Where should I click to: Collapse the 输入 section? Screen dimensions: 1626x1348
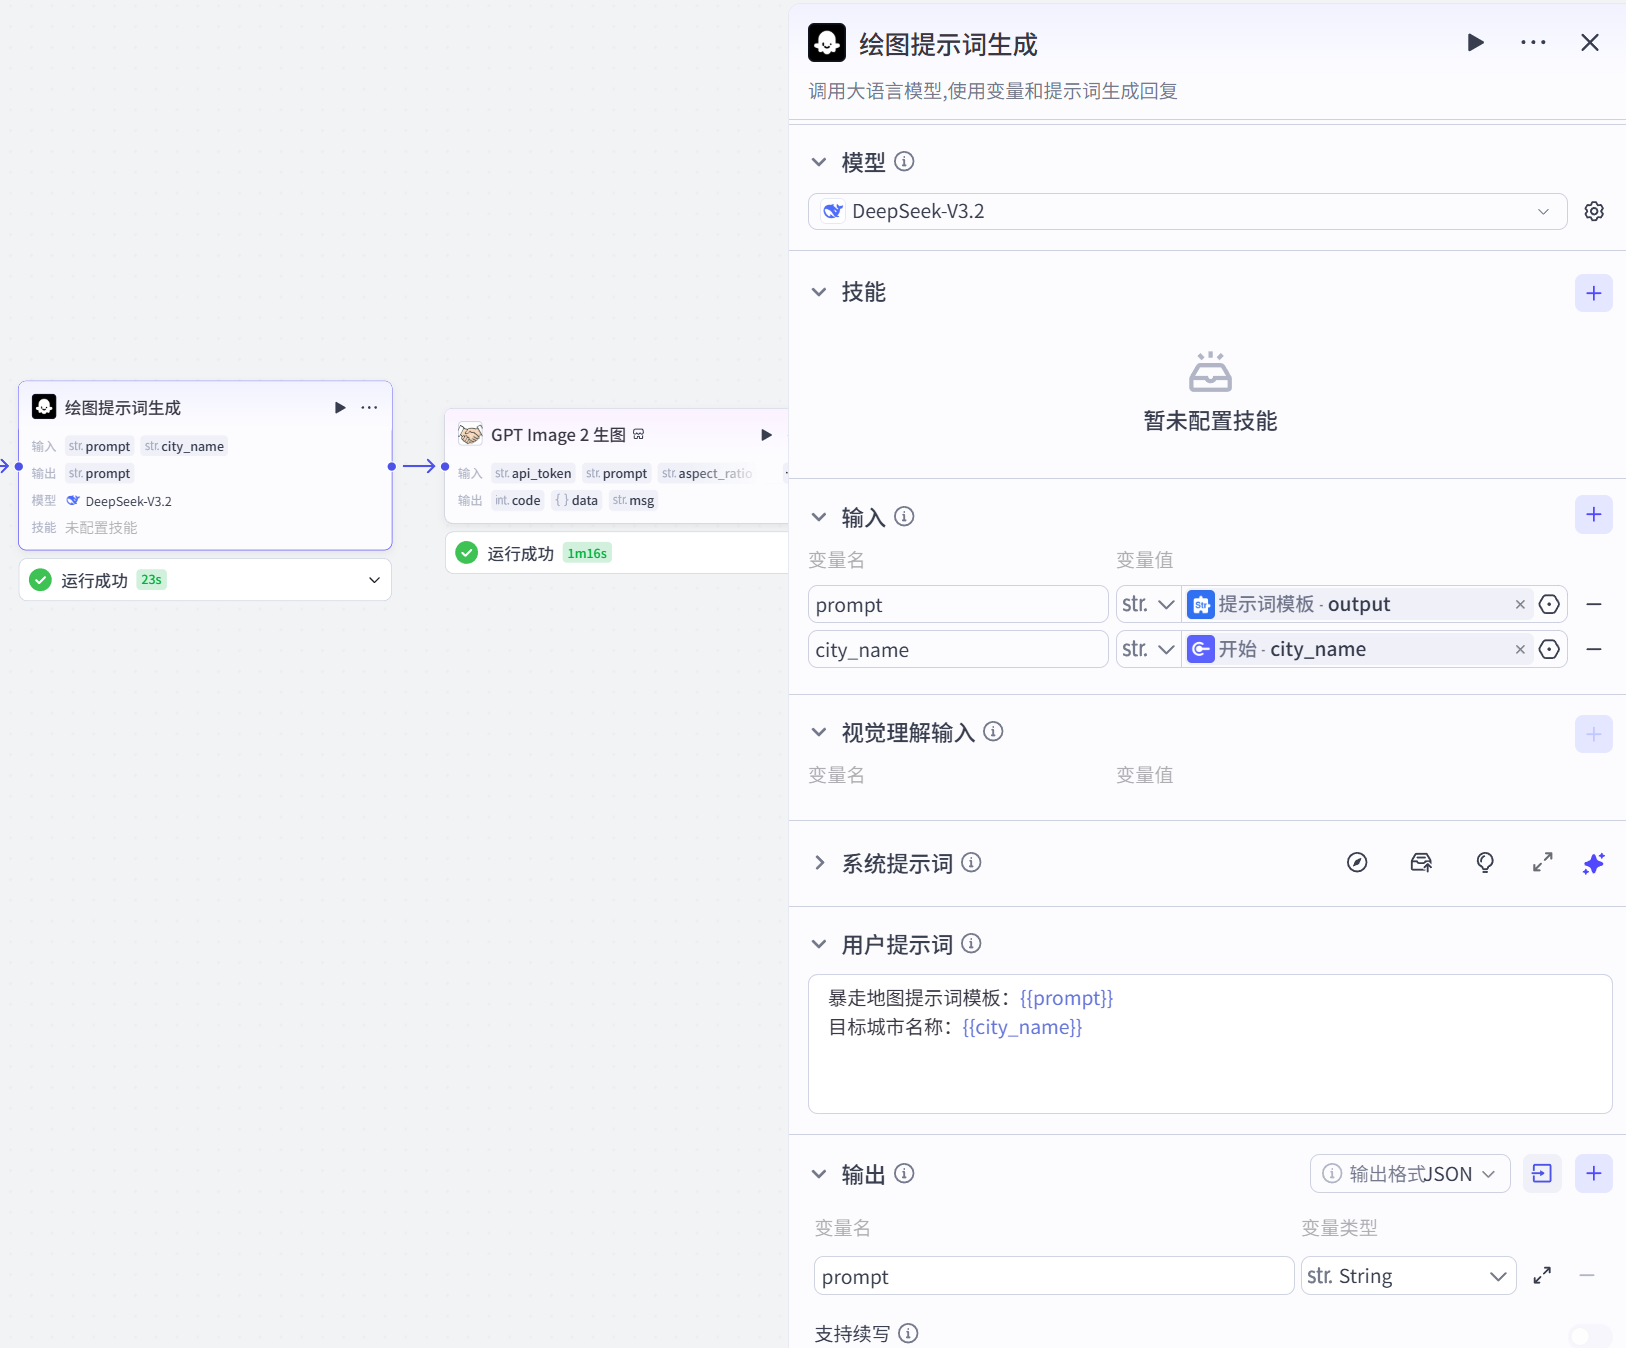point(819,517)
